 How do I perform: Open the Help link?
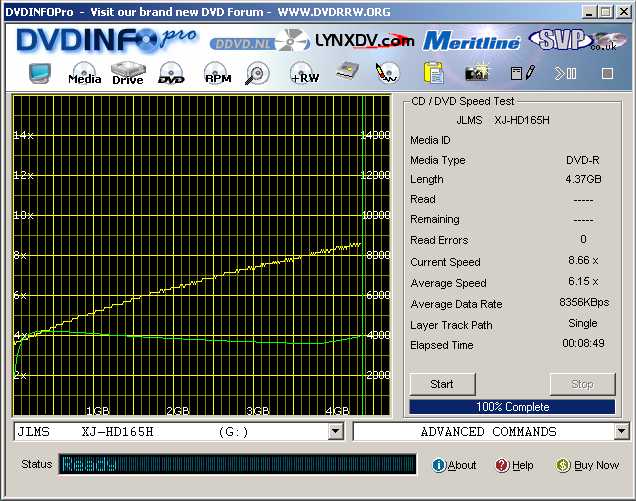515,465
